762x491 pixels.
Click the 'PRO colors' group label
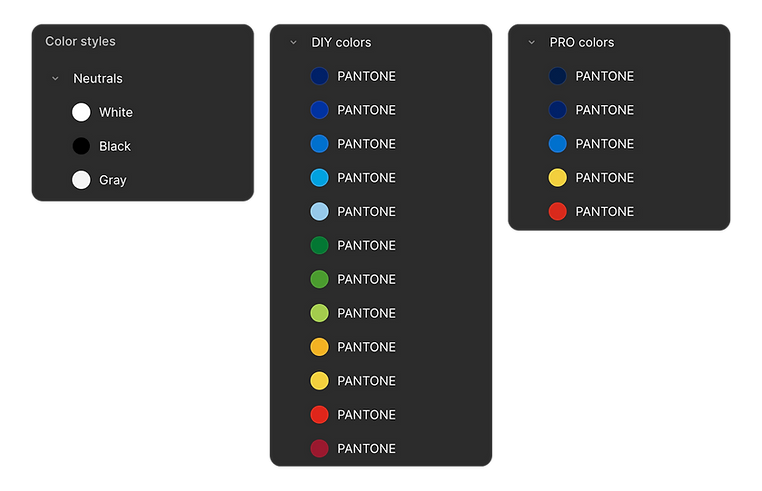click(x=582, y=42)
